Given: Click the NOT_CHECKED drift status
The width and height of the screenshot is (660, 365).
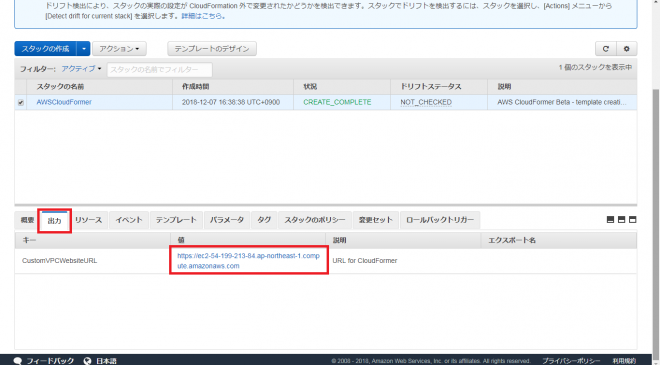Looking at the screenshot, I should 426,102.
